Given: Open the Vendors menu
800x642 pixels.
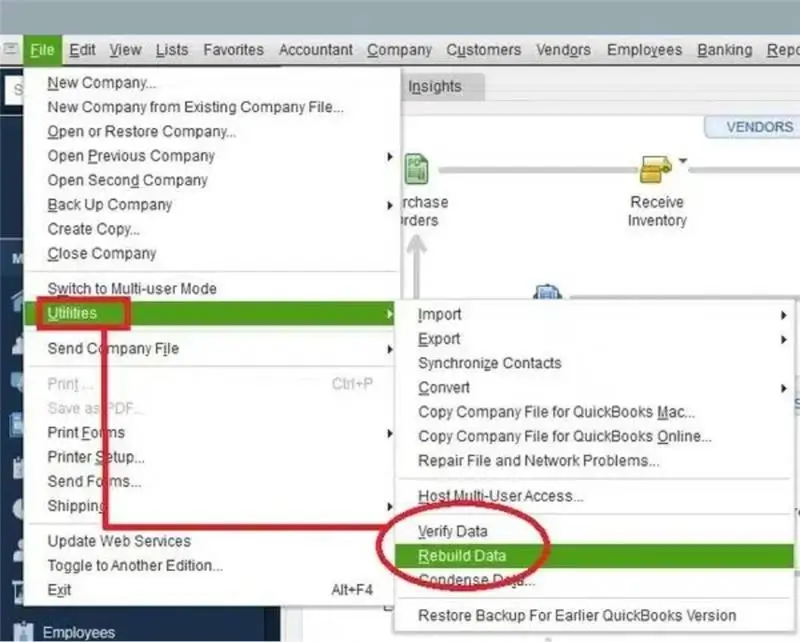Looking at the screenshot, I should coord(563,50).
